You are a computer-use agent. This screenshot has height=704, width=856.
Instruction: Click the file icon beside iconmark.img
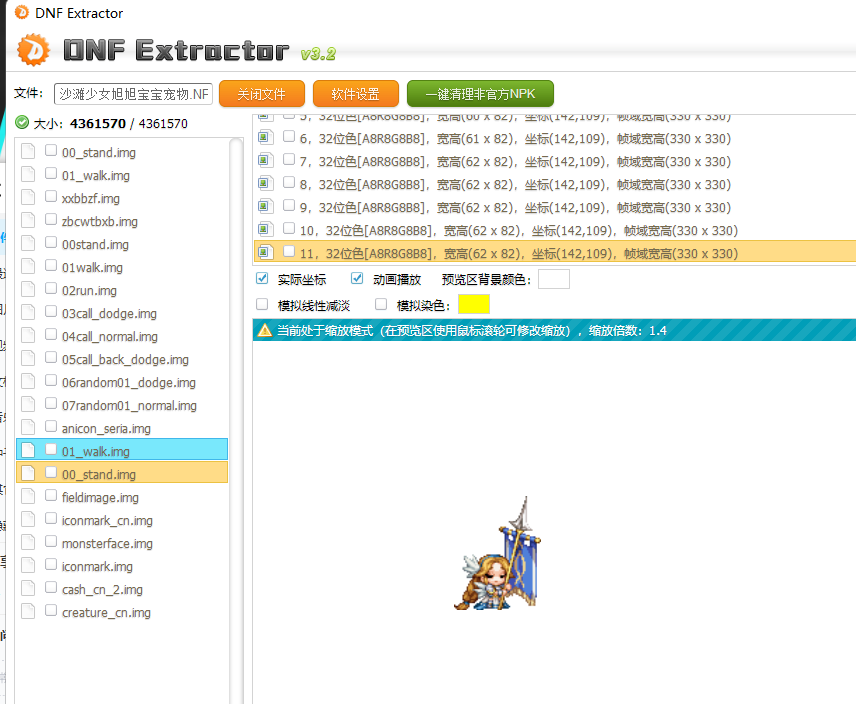tap(28, 565)
